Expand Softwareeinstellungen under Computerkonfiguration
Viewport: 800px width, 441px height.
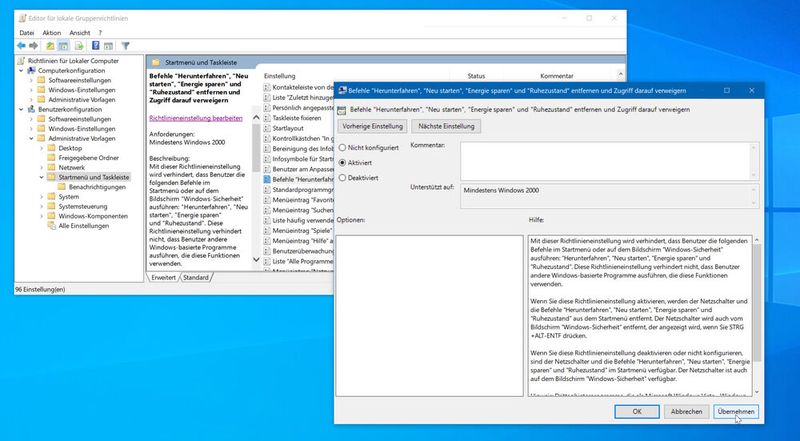coord(32,80)
